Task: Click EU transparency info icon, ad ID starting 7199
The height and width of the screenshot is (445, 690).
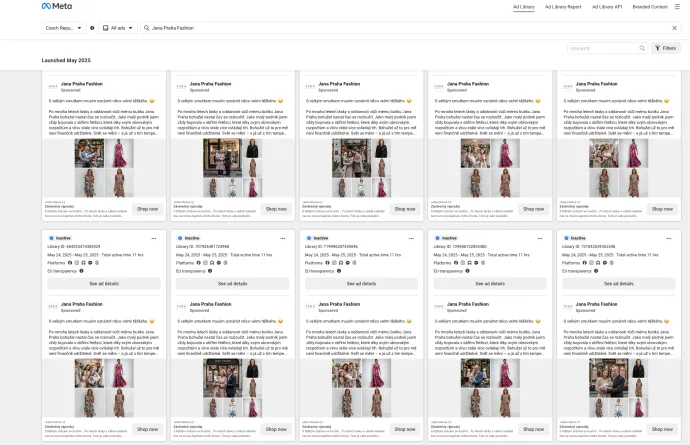Action: point(339,271)
